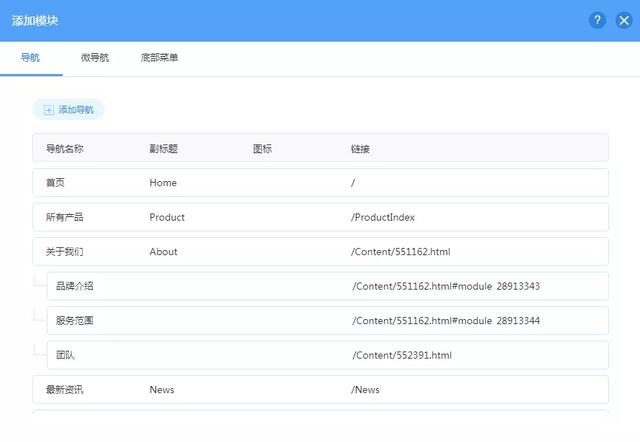Pick the 服务范围 sub-navigation item
Screen dimensions: 640x442
[75, 320]
